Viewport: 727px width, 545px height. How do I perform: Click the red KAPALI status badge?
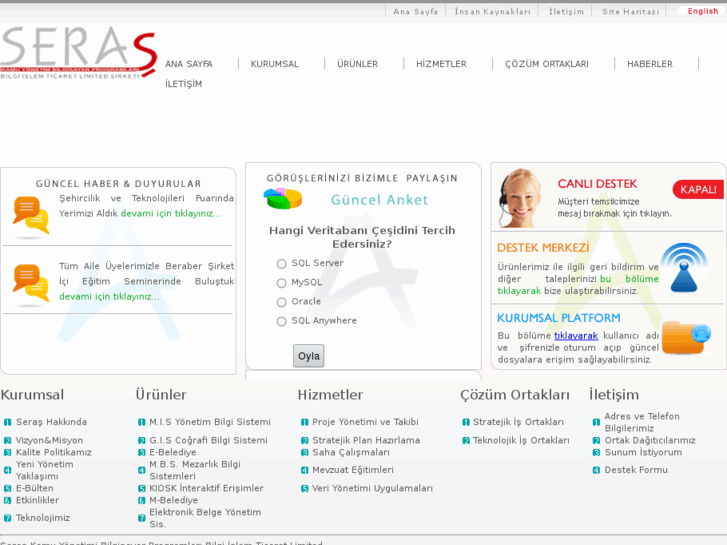click(x=698, y=189)
